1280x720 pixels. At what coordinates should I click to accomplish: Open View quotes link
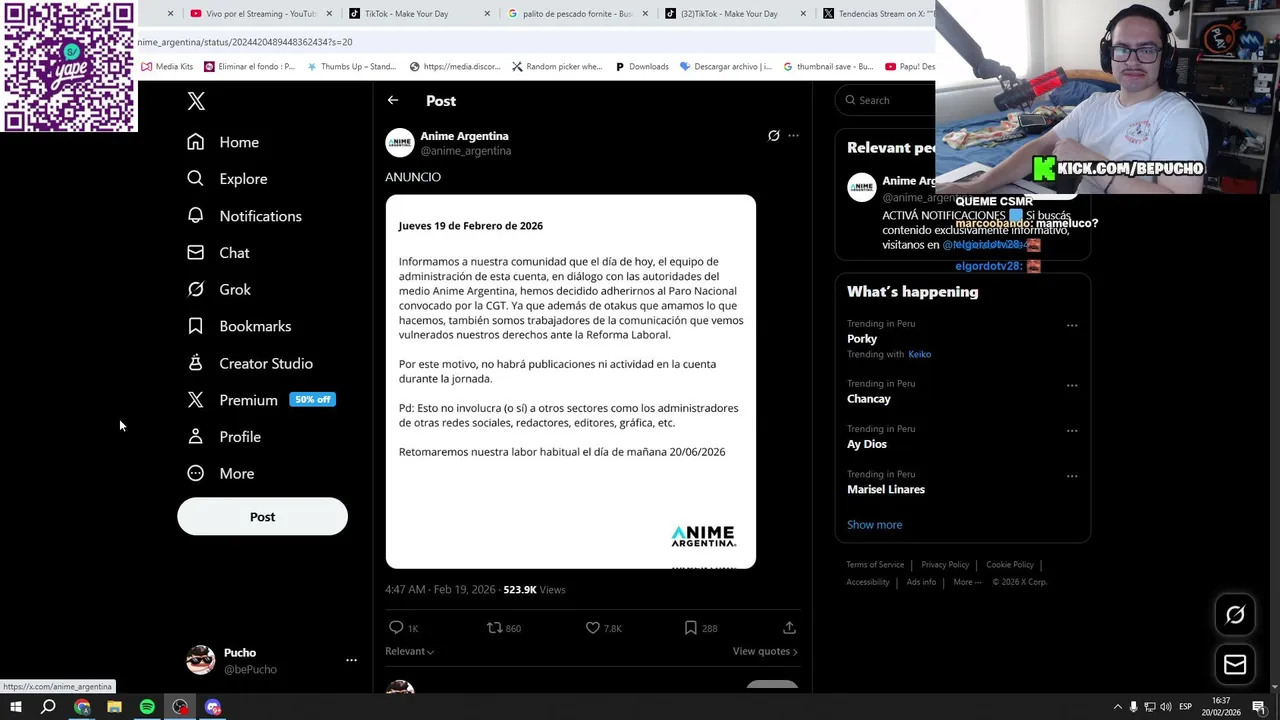pos(765,651)
